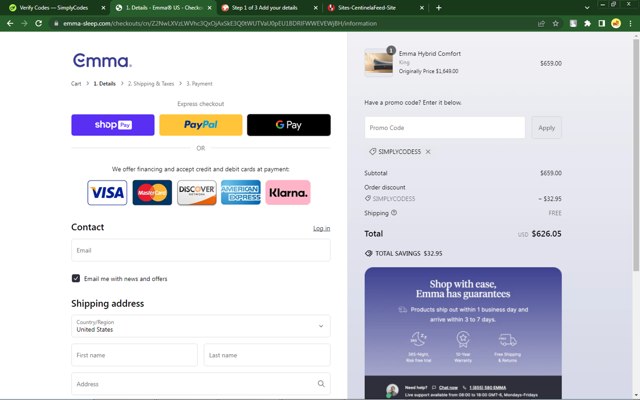Open the extensions puzzle icon
Image resolution: width=640 pixels, height=400 pixels.
pyautogui.click(x=587, y=24)
